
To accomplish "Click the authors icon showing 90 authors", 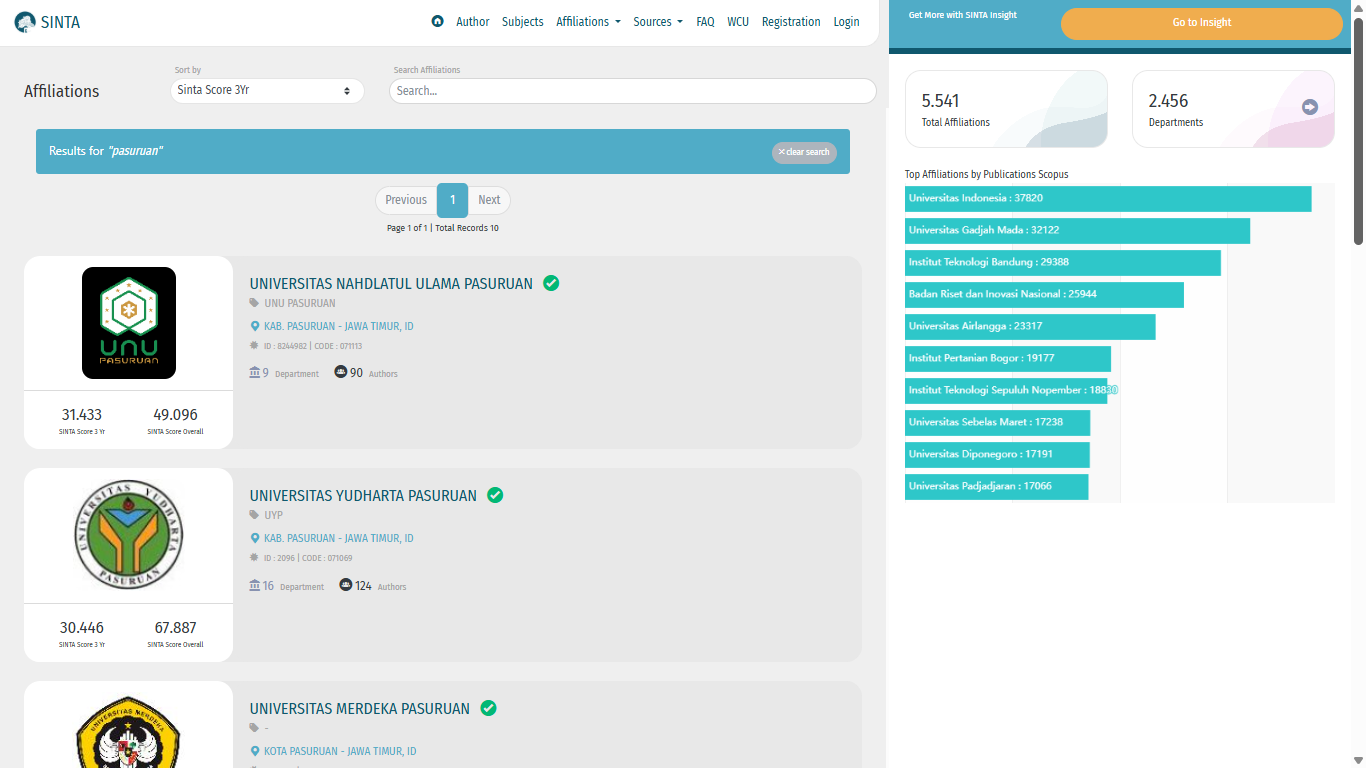I will (341, 372).
